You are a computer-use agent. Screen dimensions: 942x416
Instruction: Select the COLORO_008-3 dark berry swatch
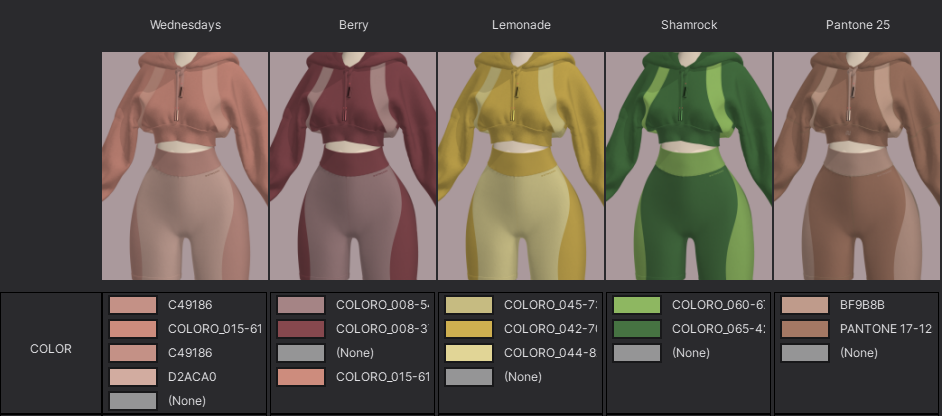[x=301, y=329]
